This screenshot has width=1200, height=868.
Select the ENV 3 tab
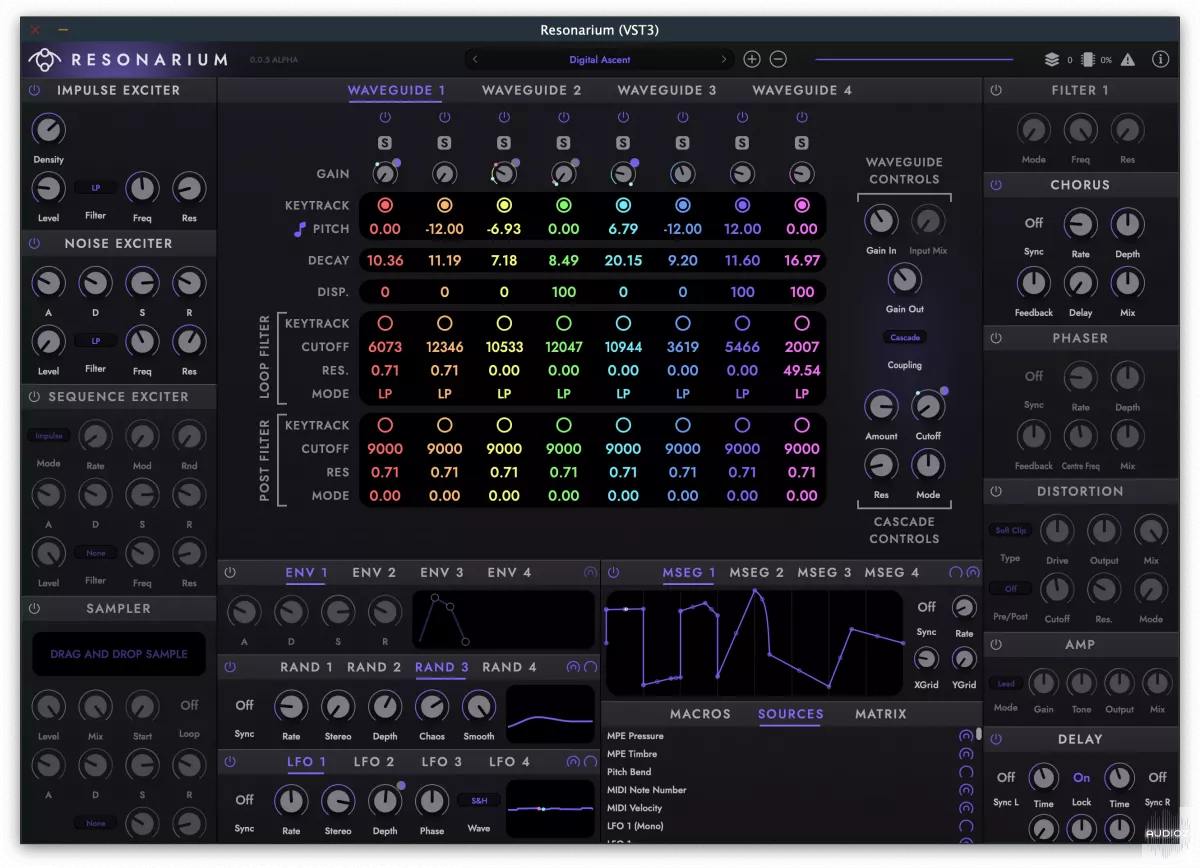(442, 573)
